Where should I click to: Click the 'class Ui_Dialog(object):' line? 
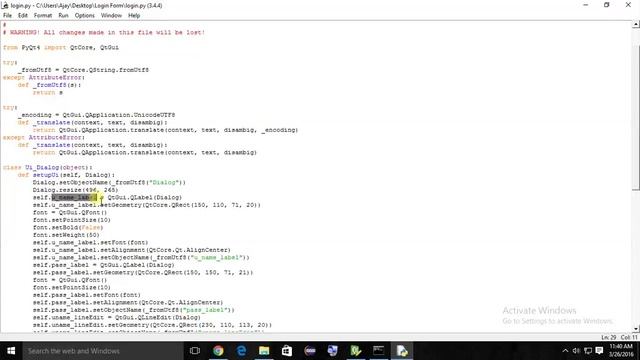48,167
